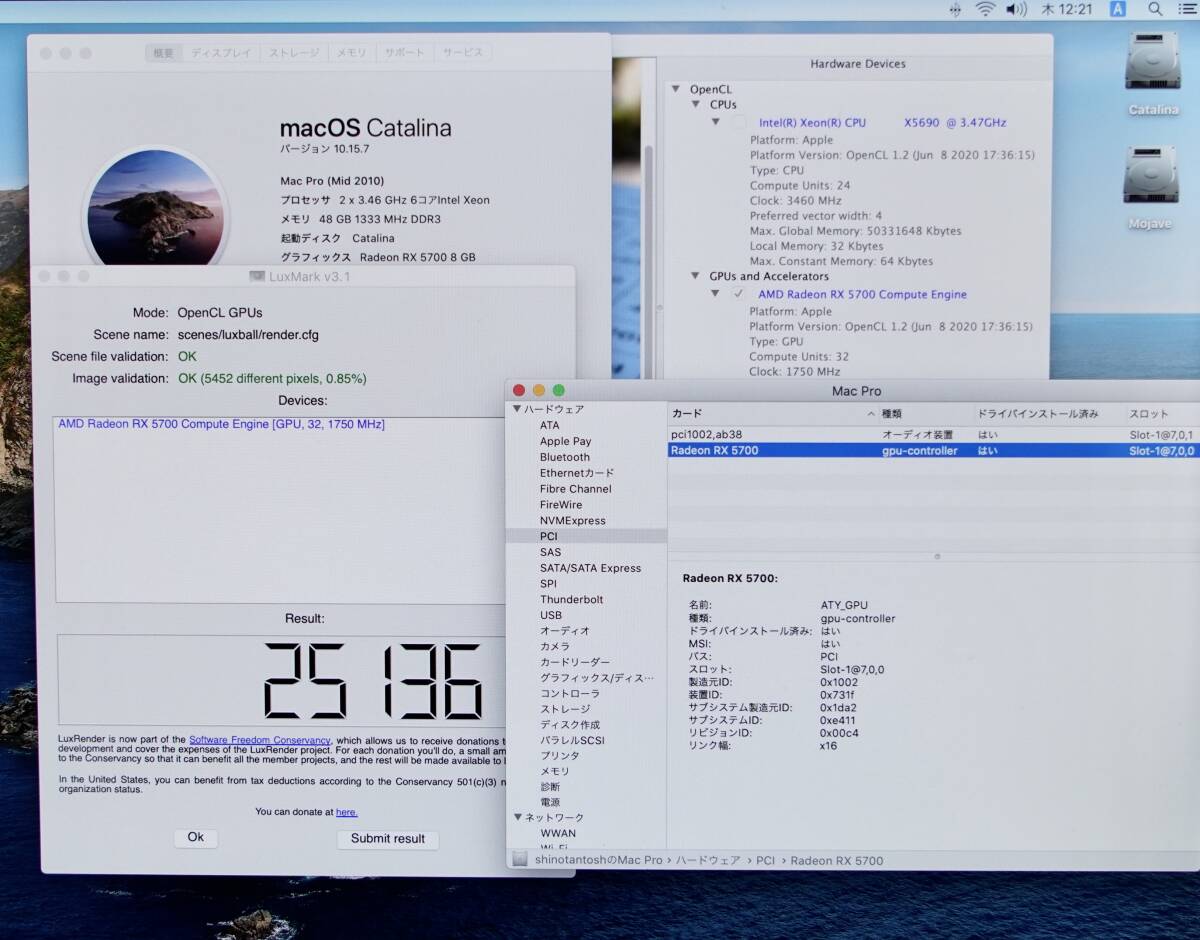Screen dimensions: 1200x940
Task: Open the blue A input source icon
Action: point(1118,9)
